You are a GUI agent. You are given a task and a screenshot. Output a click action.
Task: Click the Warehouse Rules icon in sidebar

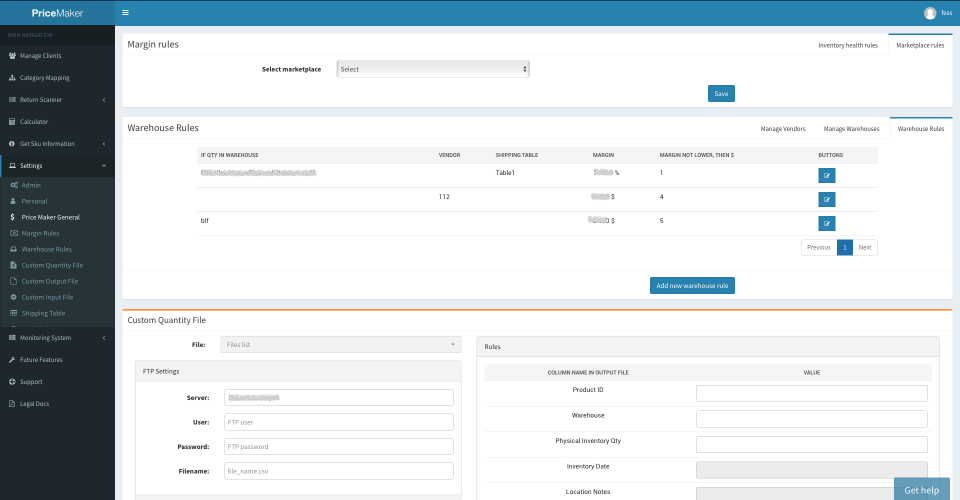coord(14,249)
